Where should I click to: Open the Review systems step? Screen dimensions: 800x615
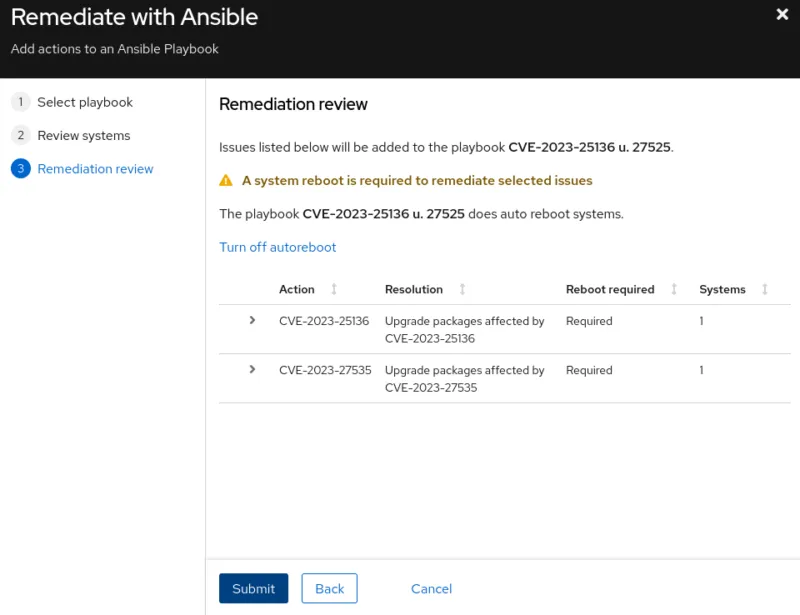coord(86,135)
